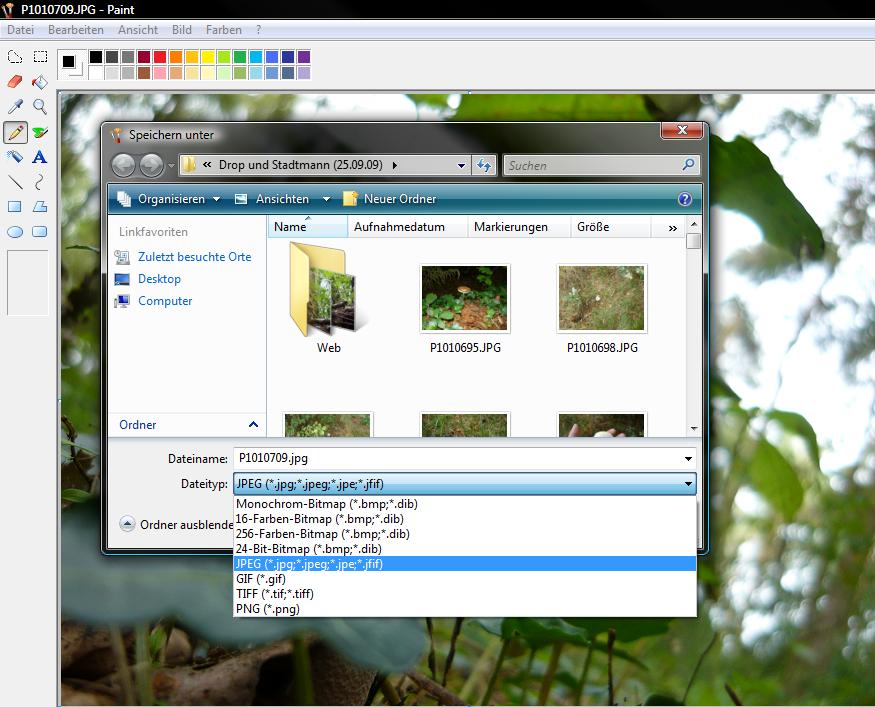Select the Ellipse shape tool
This screenshot has width=875, height=707.
click(15, 232)
